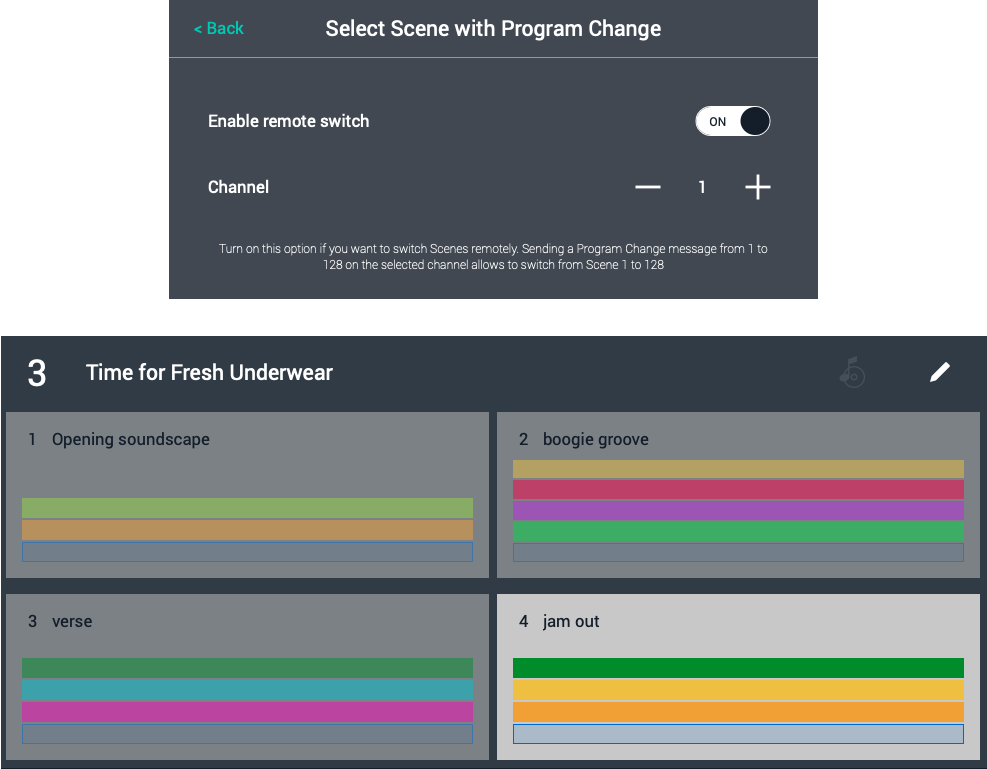The height and width of the screenshot is (769, 987).
Task: Decrease channel with minus icon
Action: pos(648,187)
